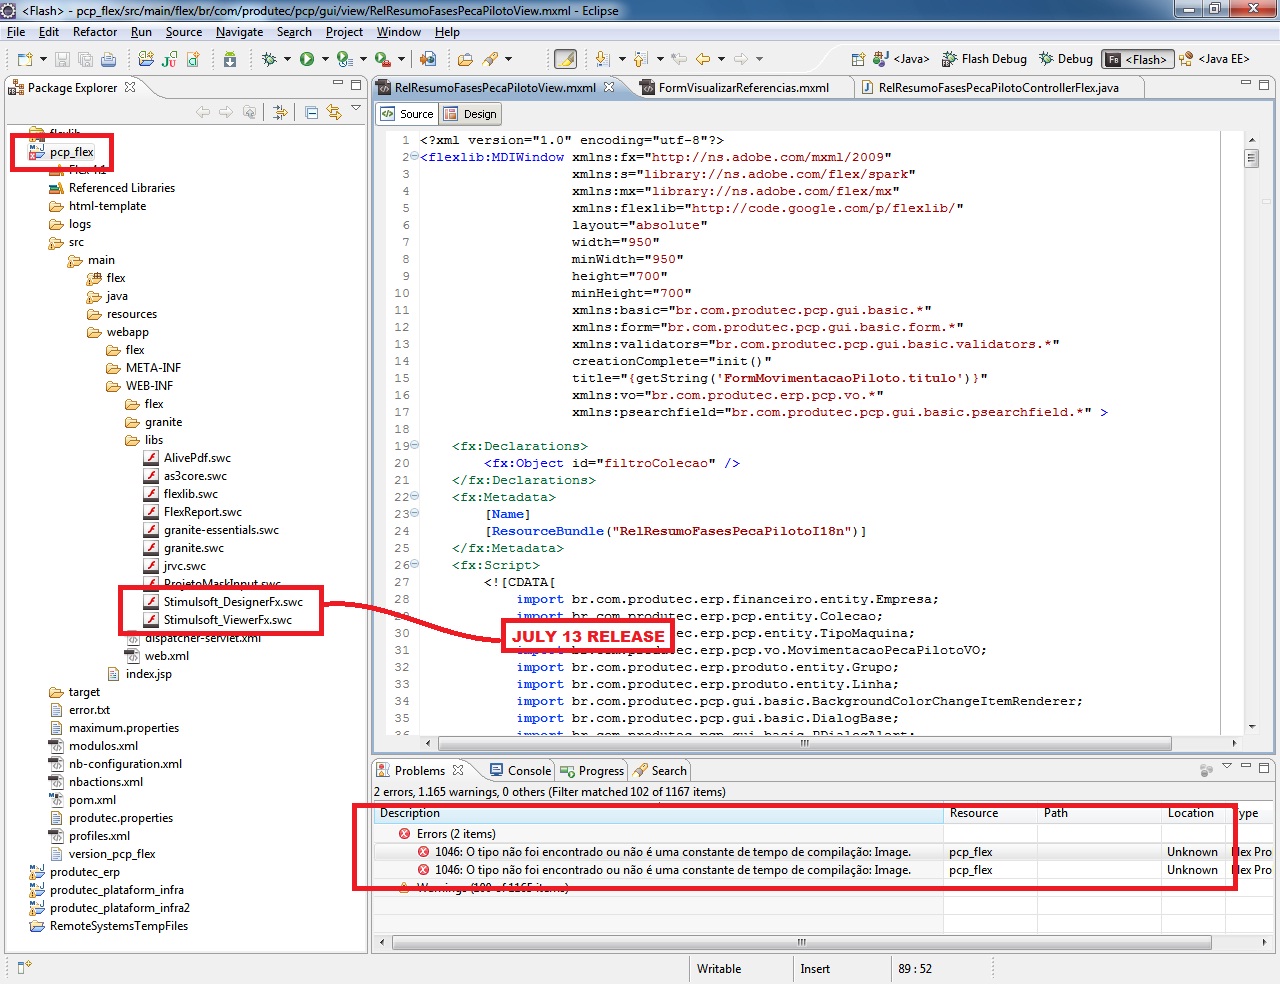This screenshot has width=1280, height=984.
Task: Open the Navigate menu
Action: (x=239, y=32)
